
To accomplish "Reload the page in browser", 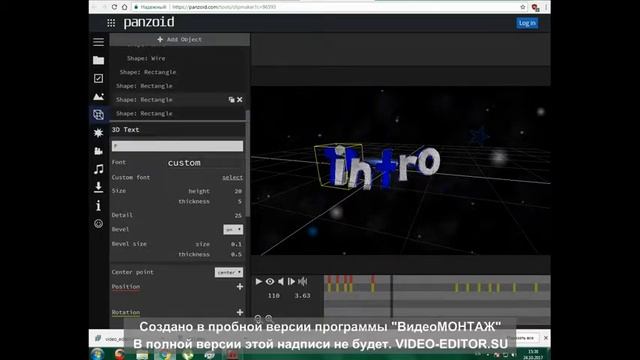I will coord(114,7).
